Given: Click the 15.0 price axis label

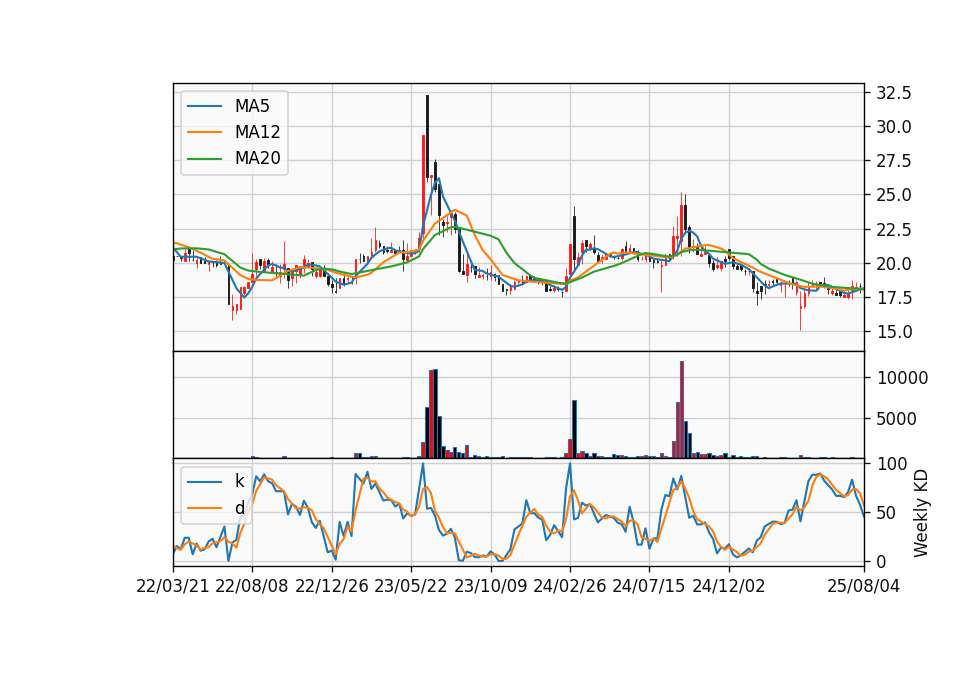Looking at the screenshot, I should [894, 332].
